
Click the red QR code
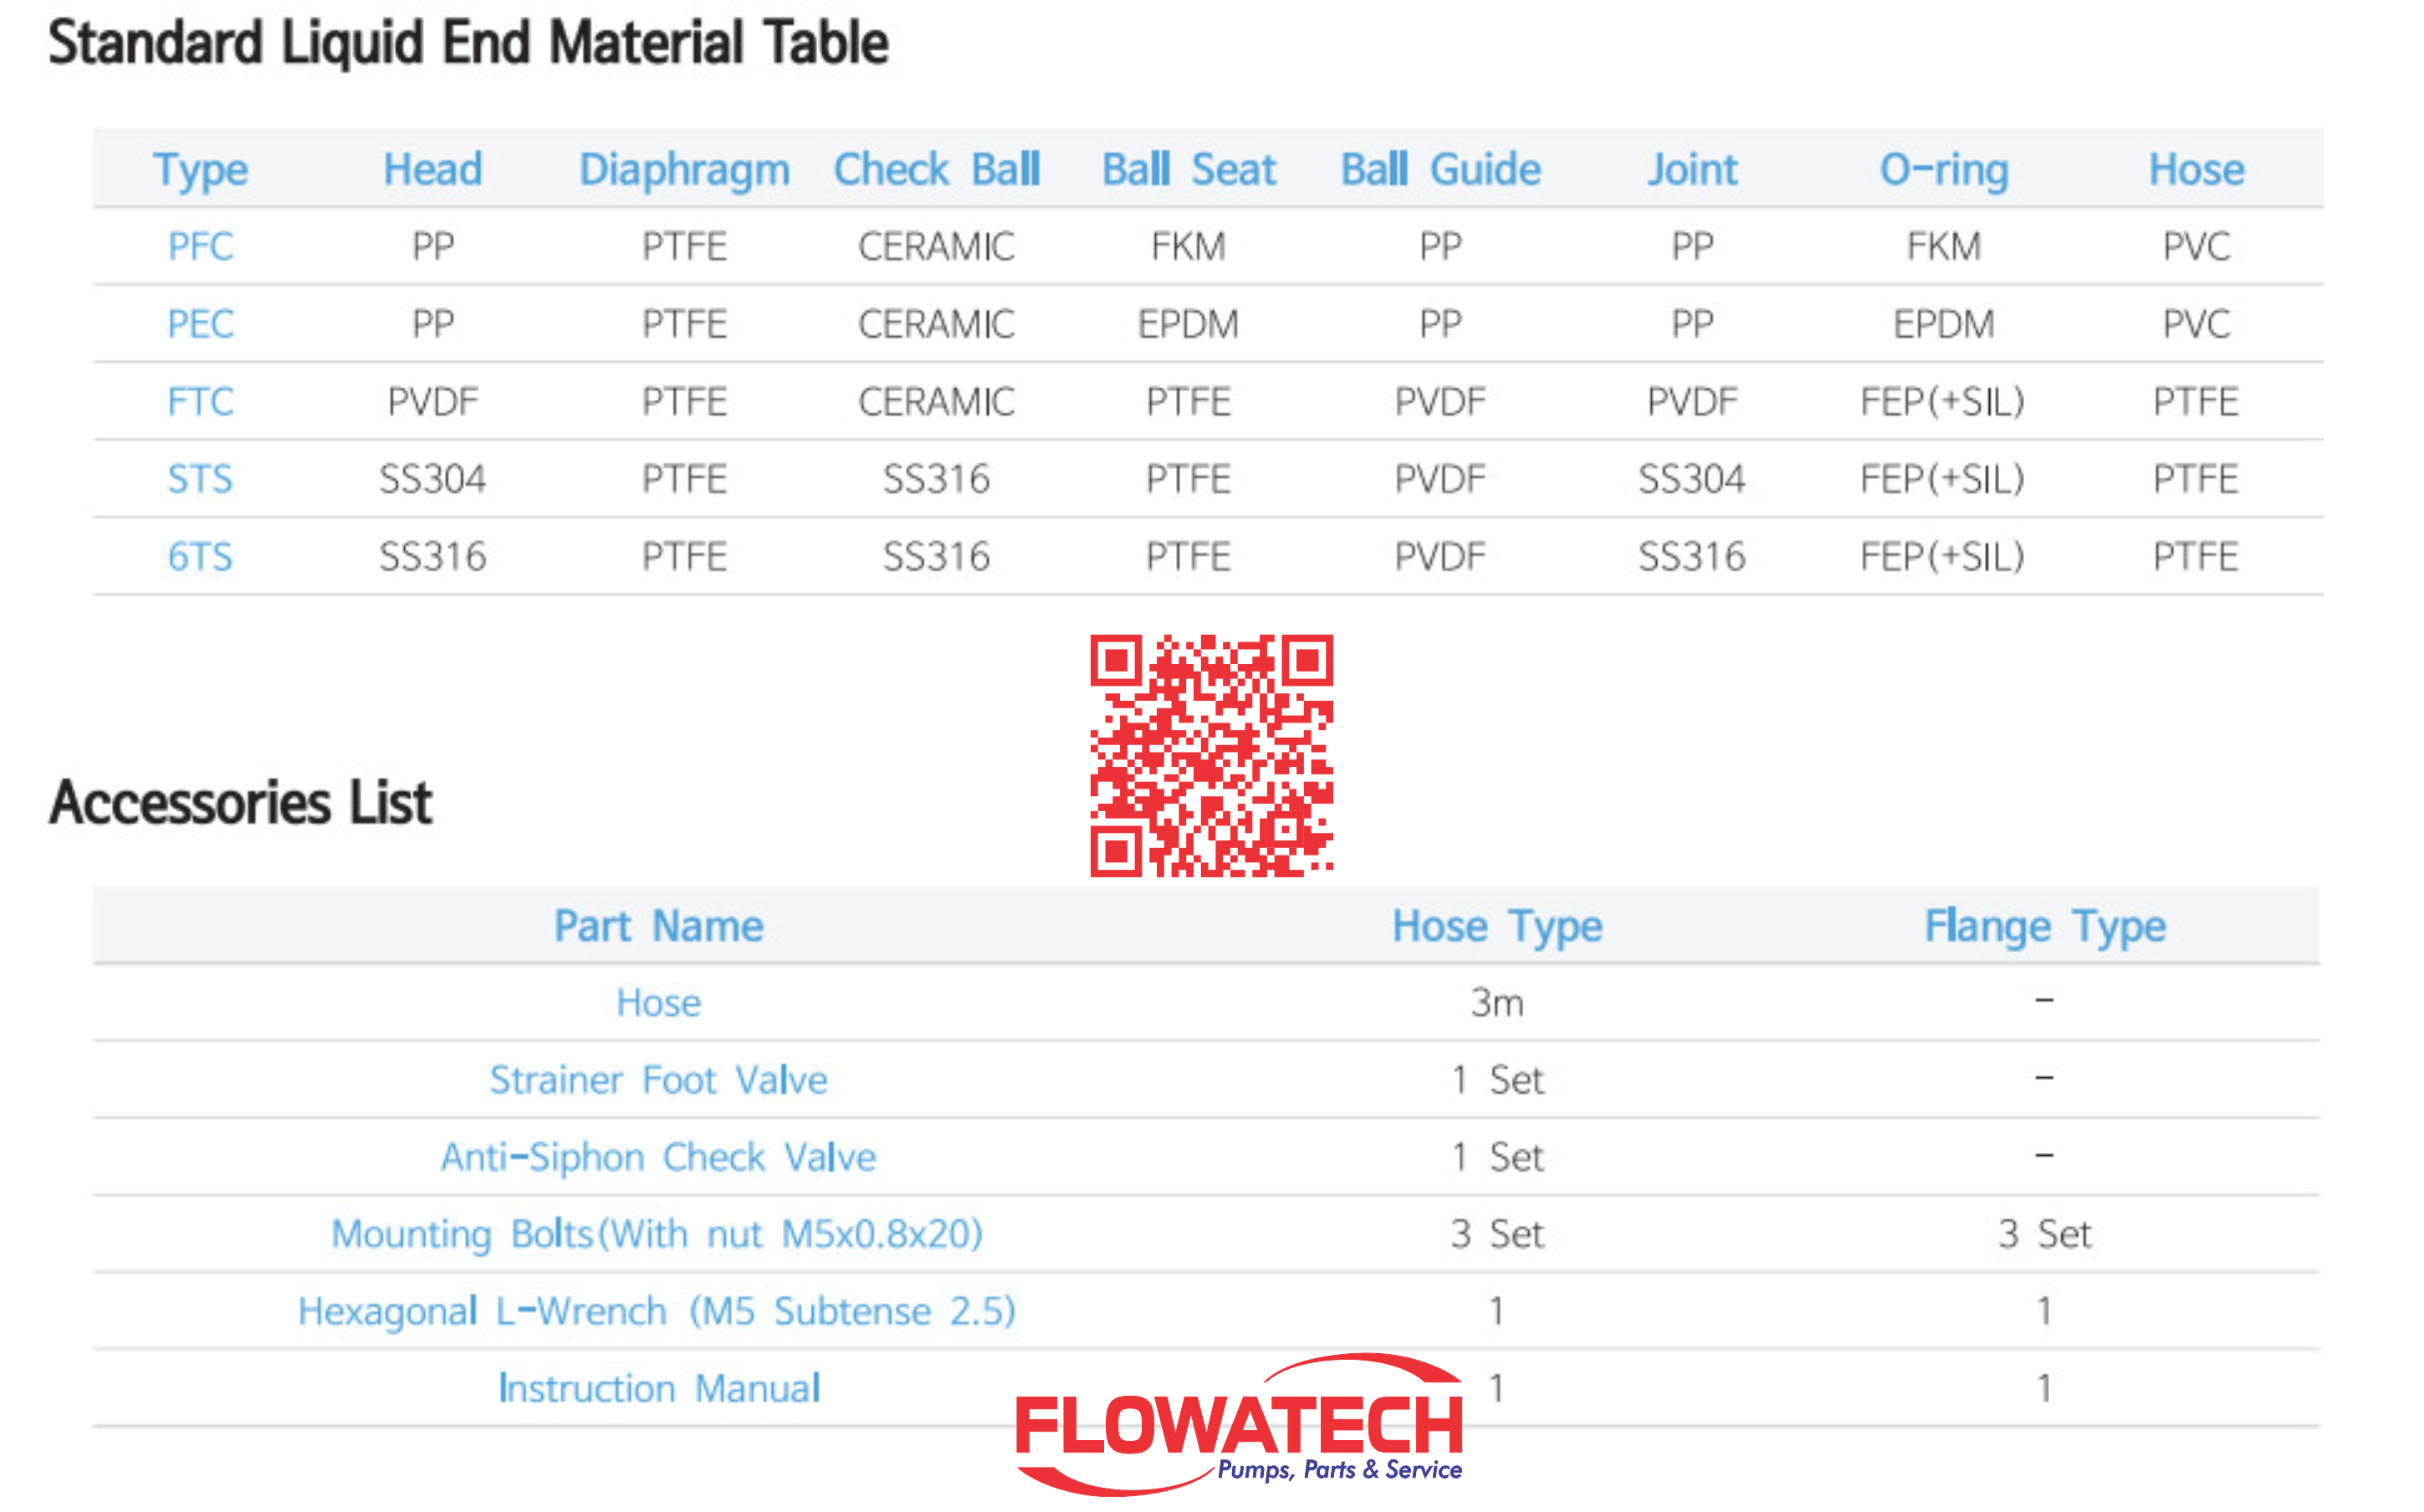(1211, 756)
